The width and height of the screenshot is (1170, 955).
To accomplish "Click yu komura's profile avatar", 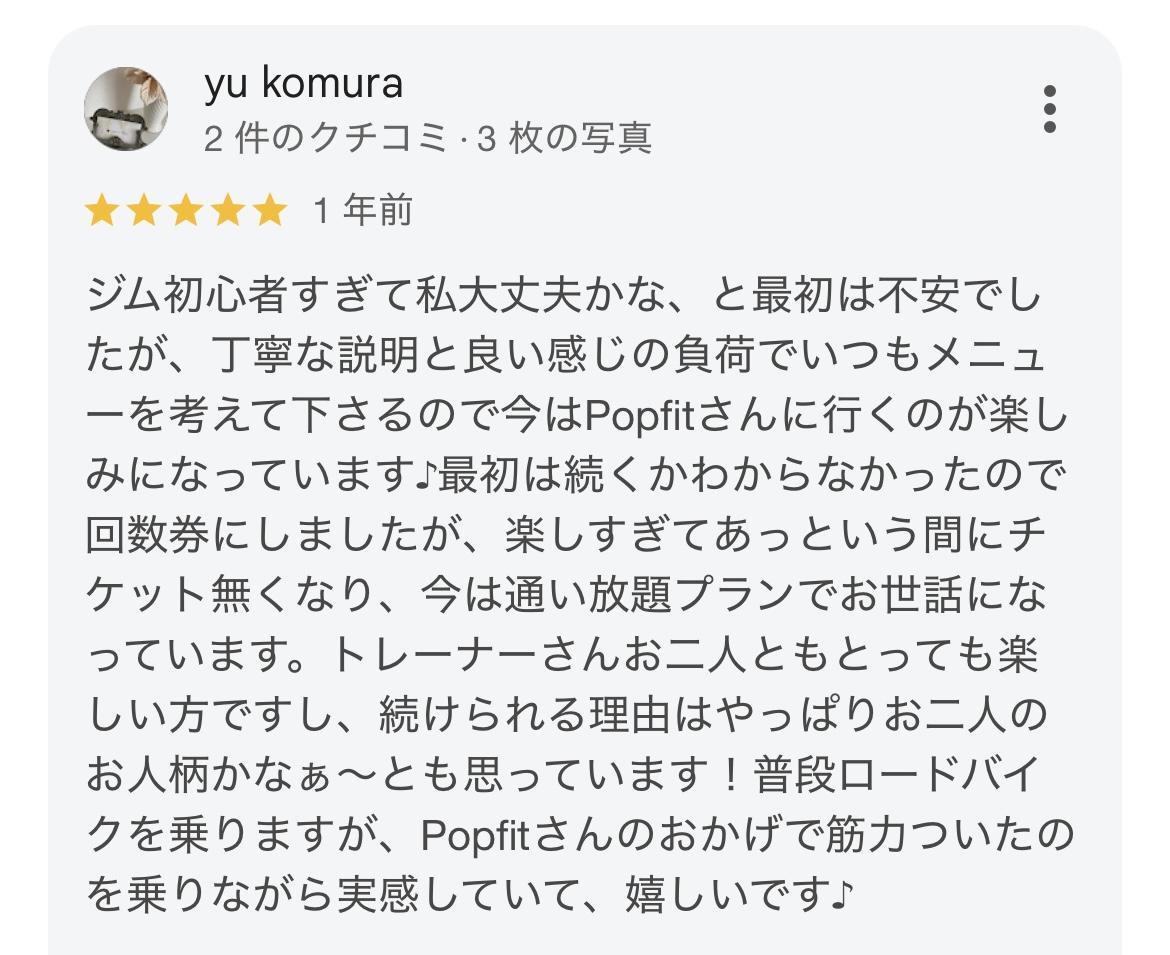I will [x=125, y=109].
